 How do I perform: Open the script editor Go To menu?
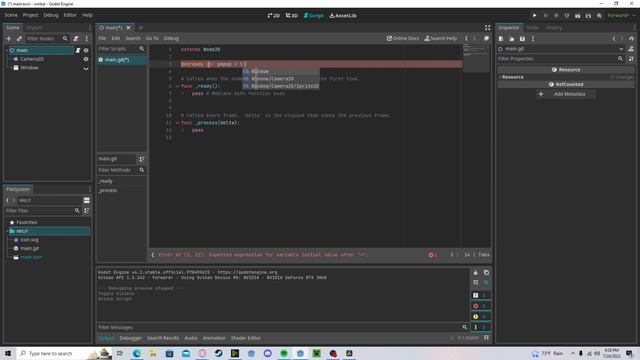click(152, 38)
